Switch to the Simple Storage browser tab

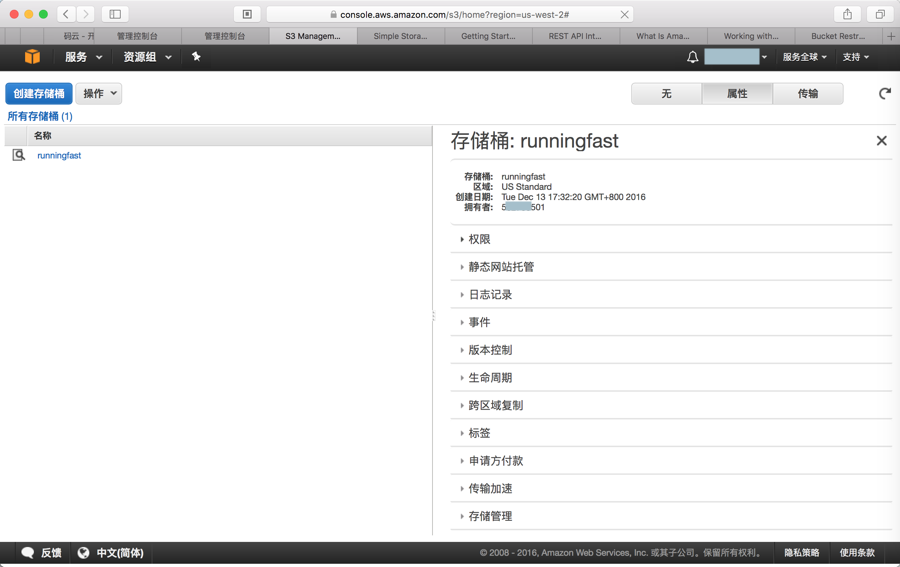(401, 36)
